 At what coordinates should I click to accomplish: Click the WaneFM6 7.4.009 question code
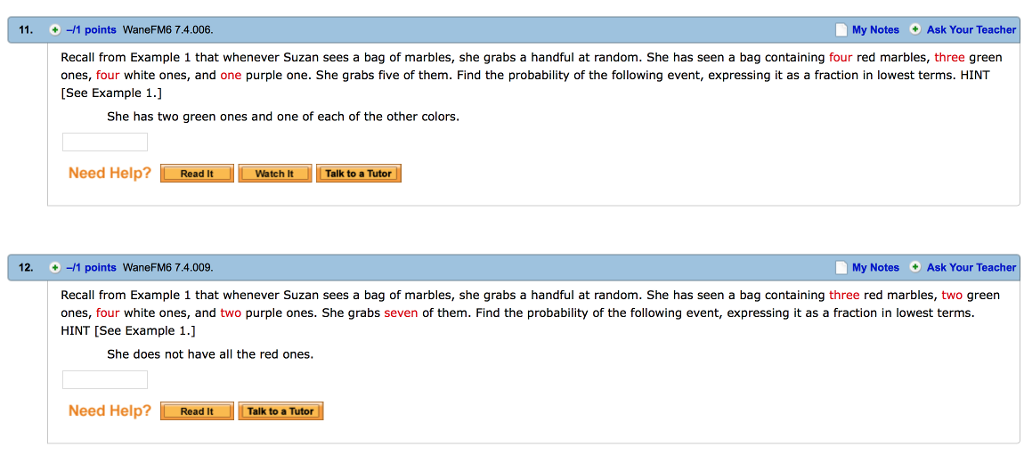(x=168, y=268)
